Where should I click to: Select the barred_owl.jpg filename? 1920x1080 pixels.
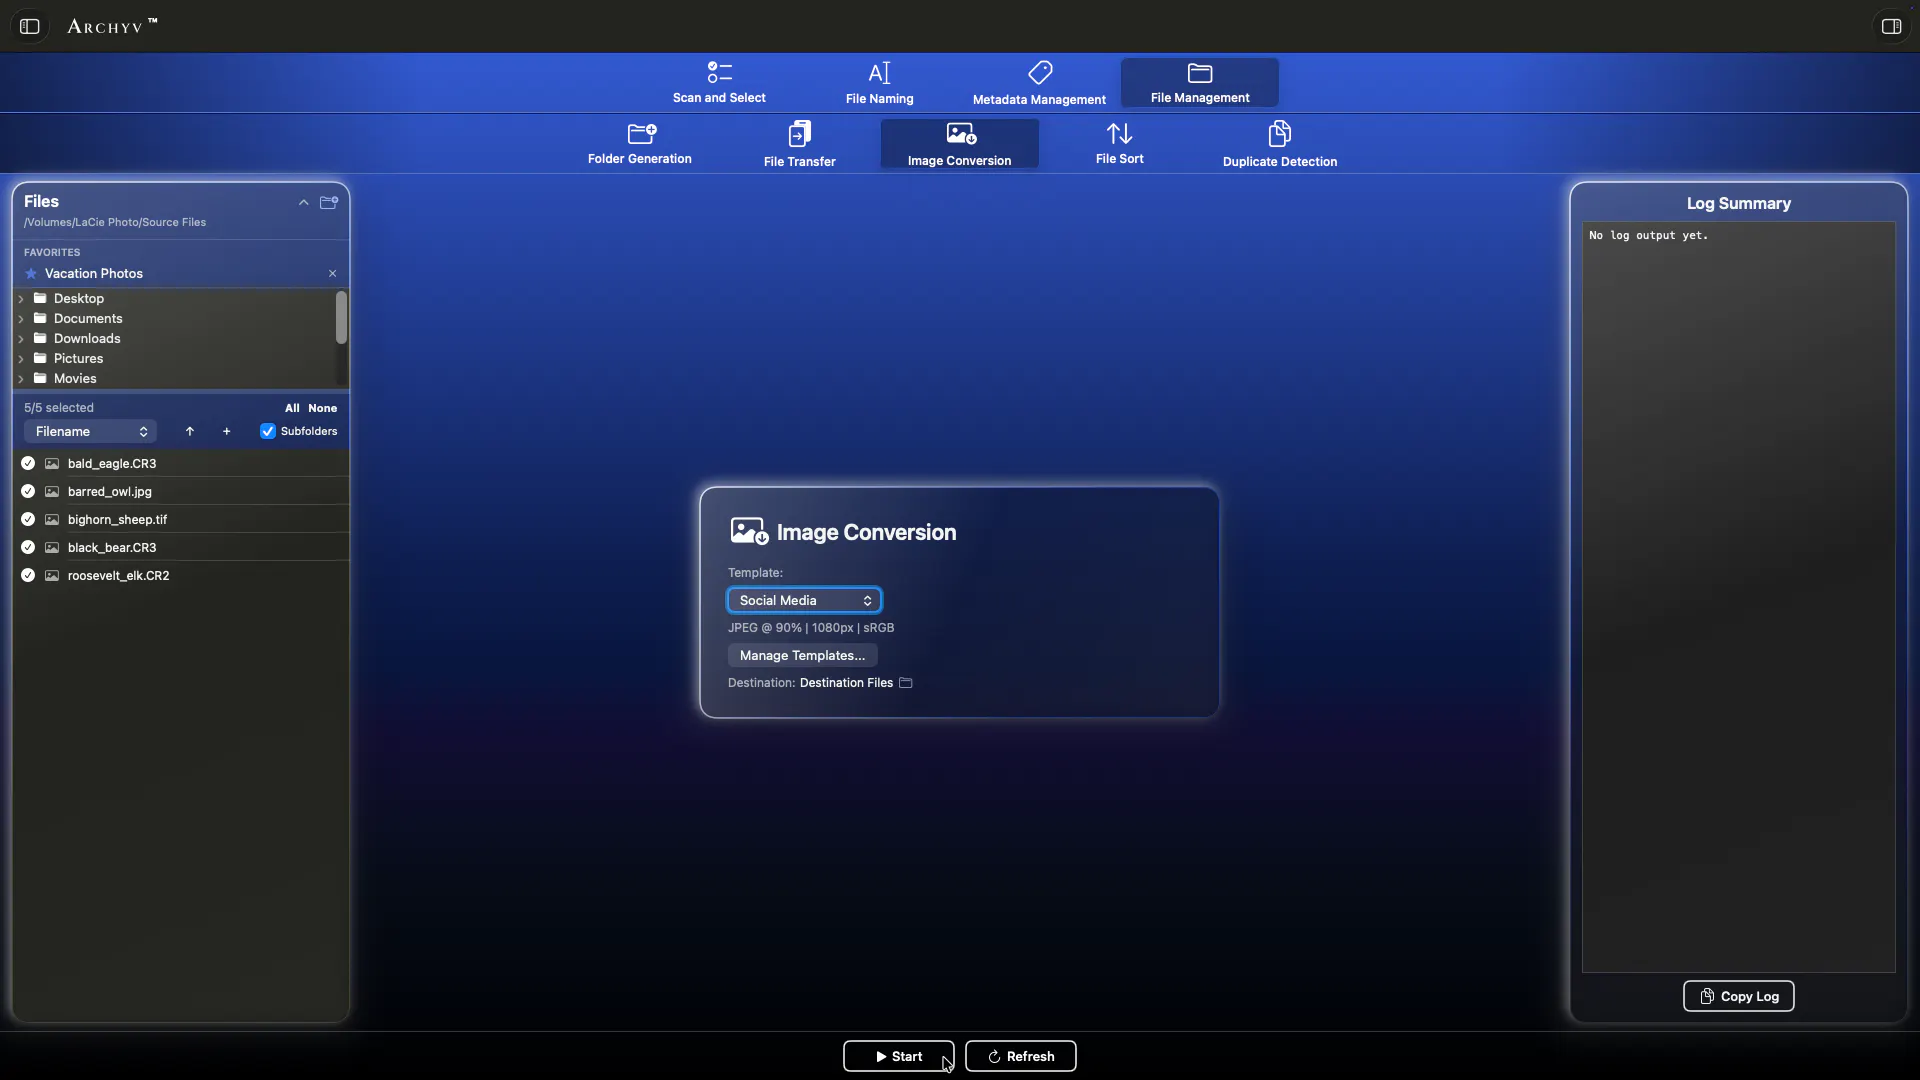110,492
